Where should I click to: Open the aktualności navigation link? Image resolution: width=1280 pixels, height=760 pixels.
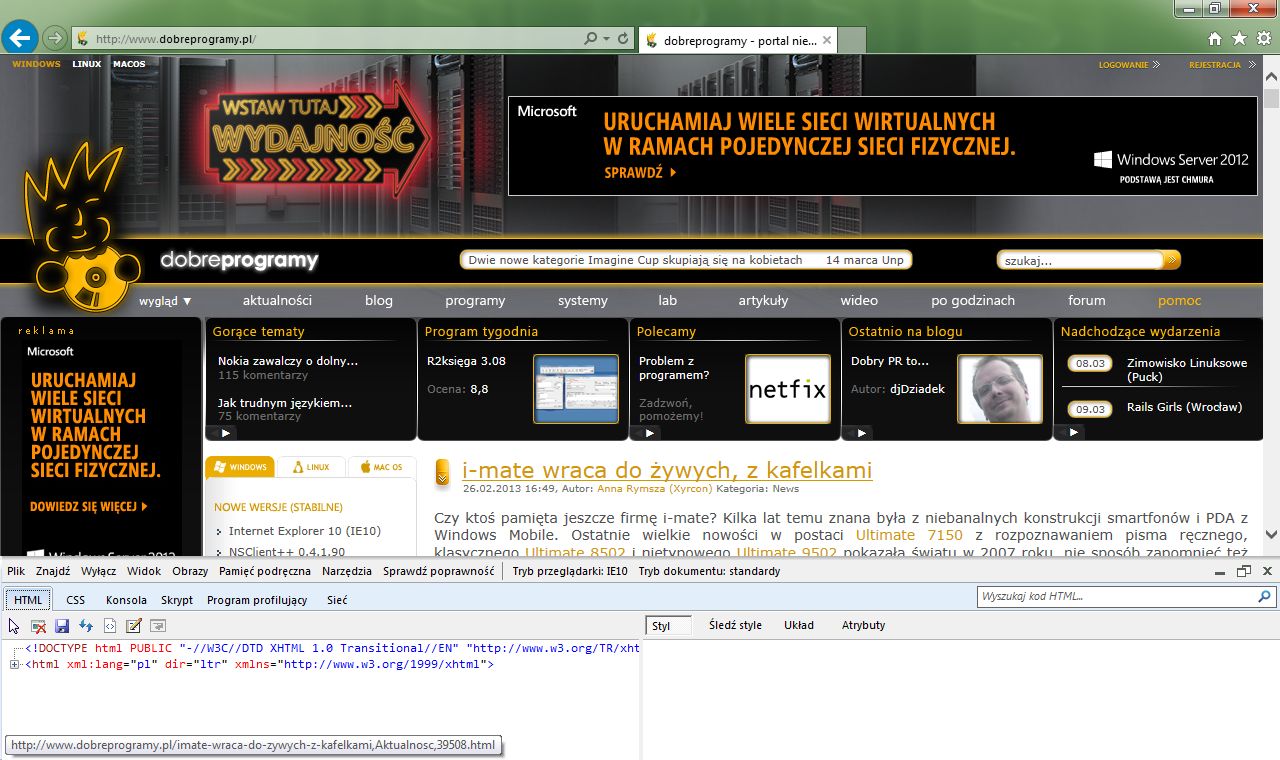click(x=277, y=300)
